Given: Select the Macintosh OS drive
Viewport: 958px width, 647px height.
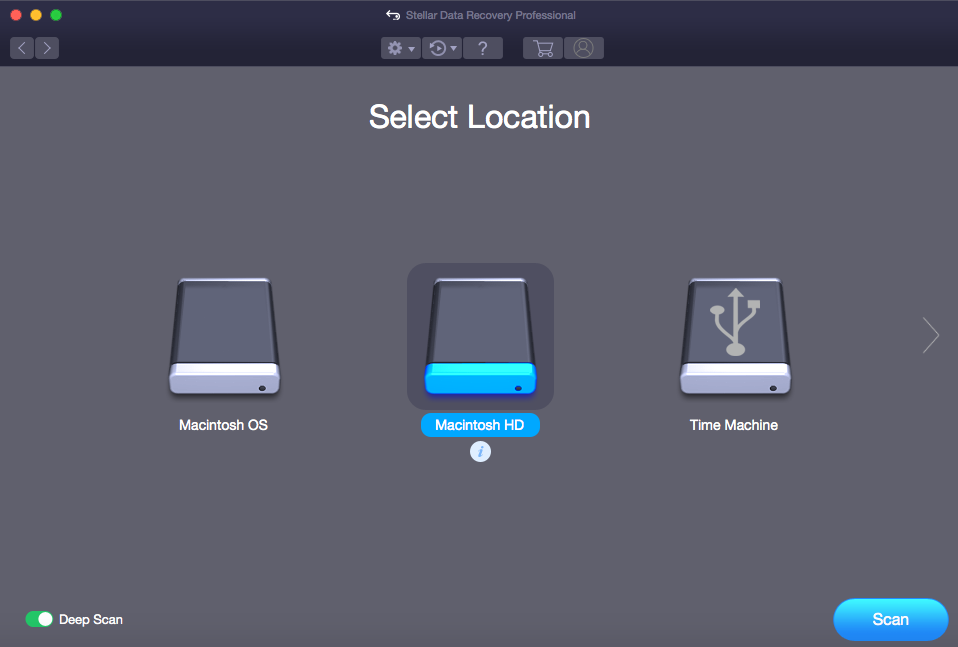Looking at the screenshot, I should pyautogui.click(x=224, y=337).
